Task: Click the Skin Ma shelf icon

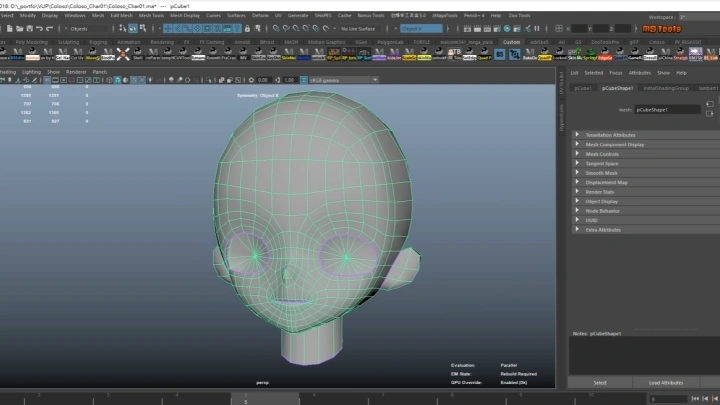Action: tap(575, 54)
